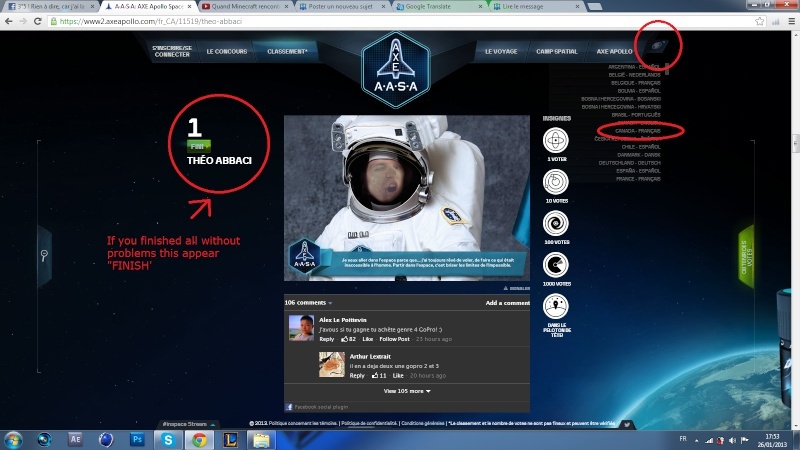
Task: Open Skype from the taskbar
Action: point(168,440)
